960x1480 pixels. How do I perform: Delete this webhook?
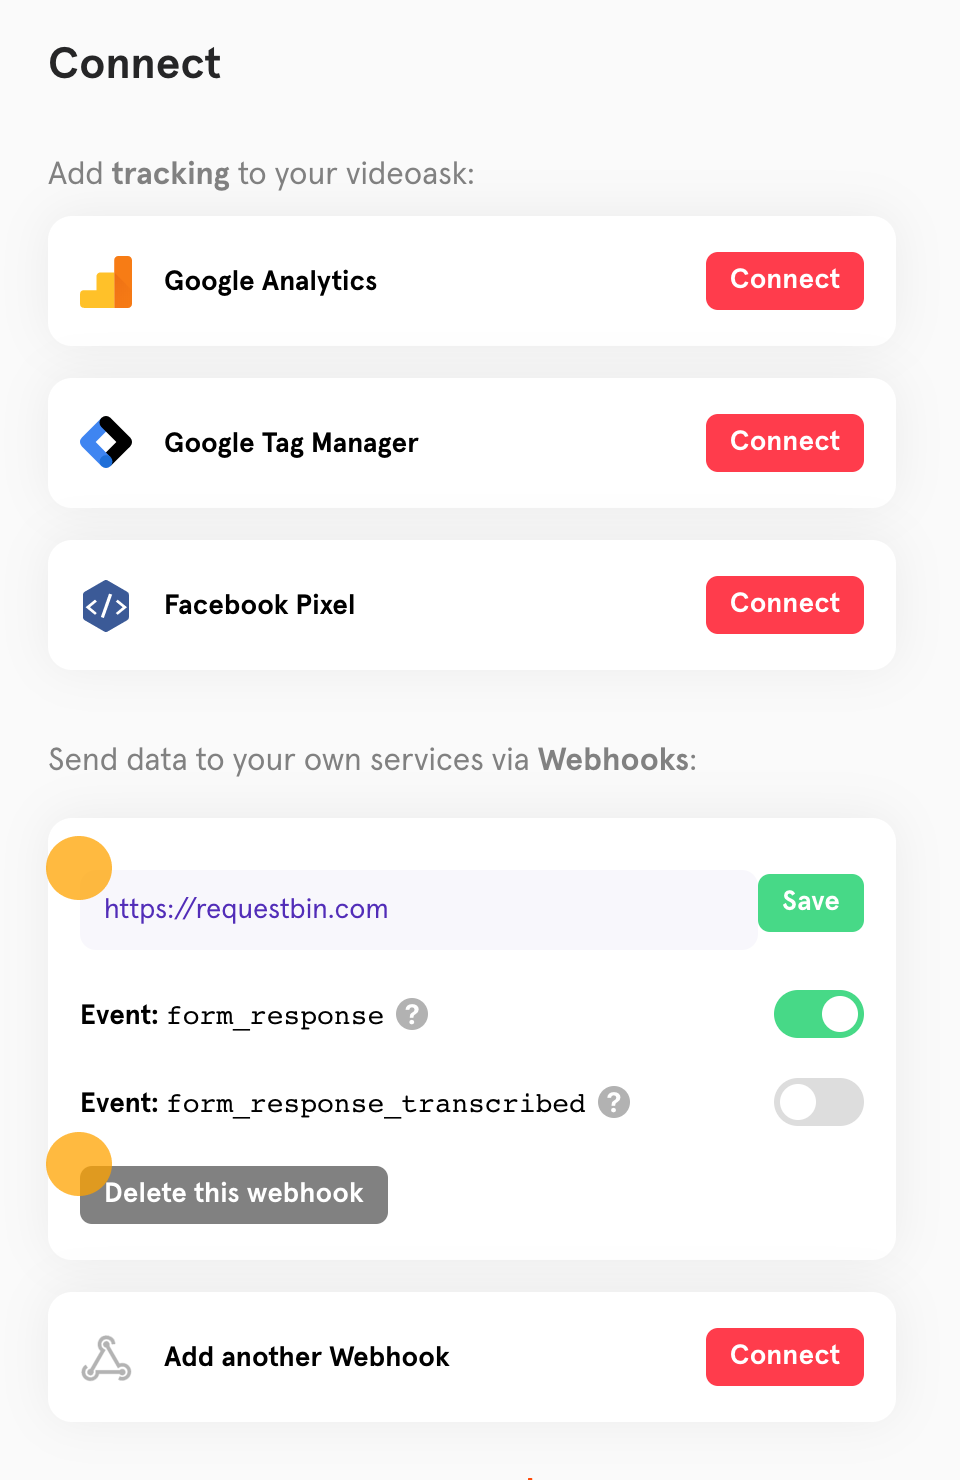(234, 1195)
